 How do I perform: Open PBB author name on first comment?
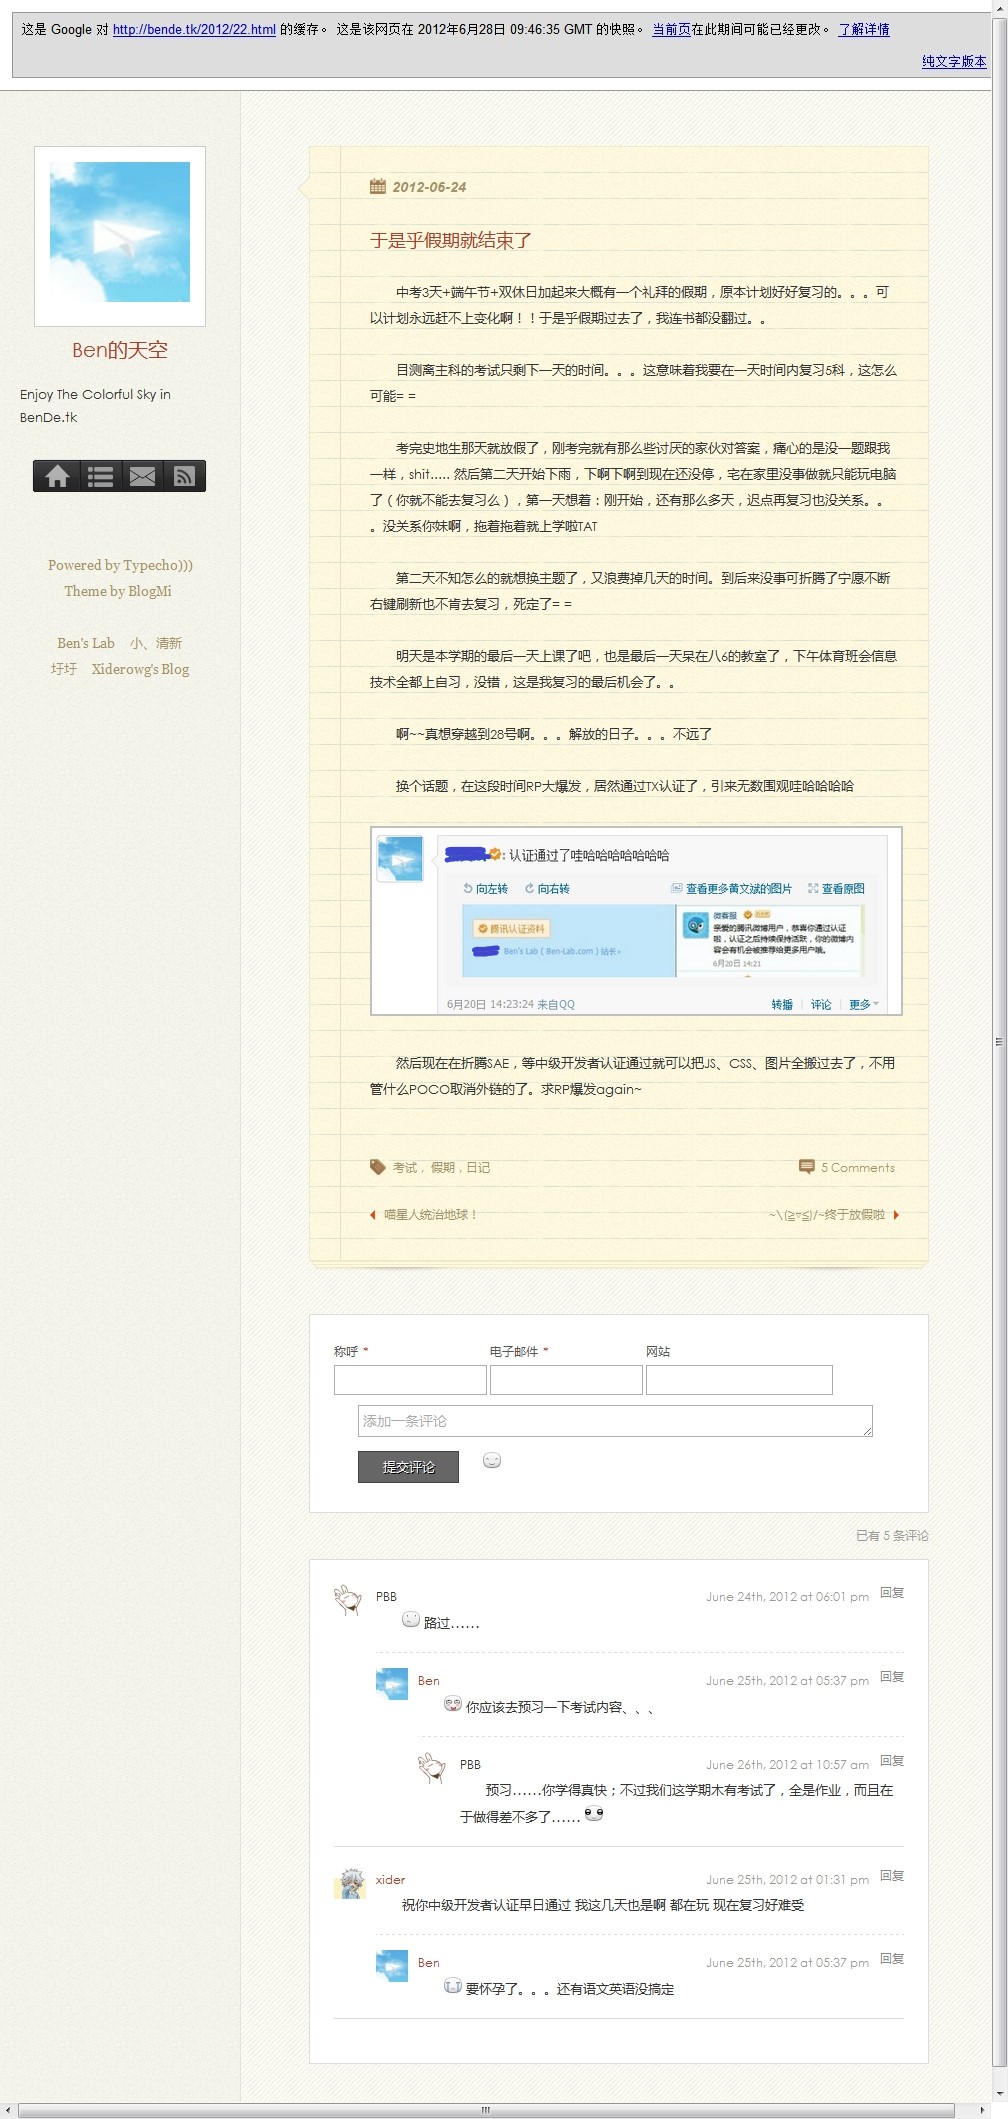pyautogui.click(x=386, y=1597)
